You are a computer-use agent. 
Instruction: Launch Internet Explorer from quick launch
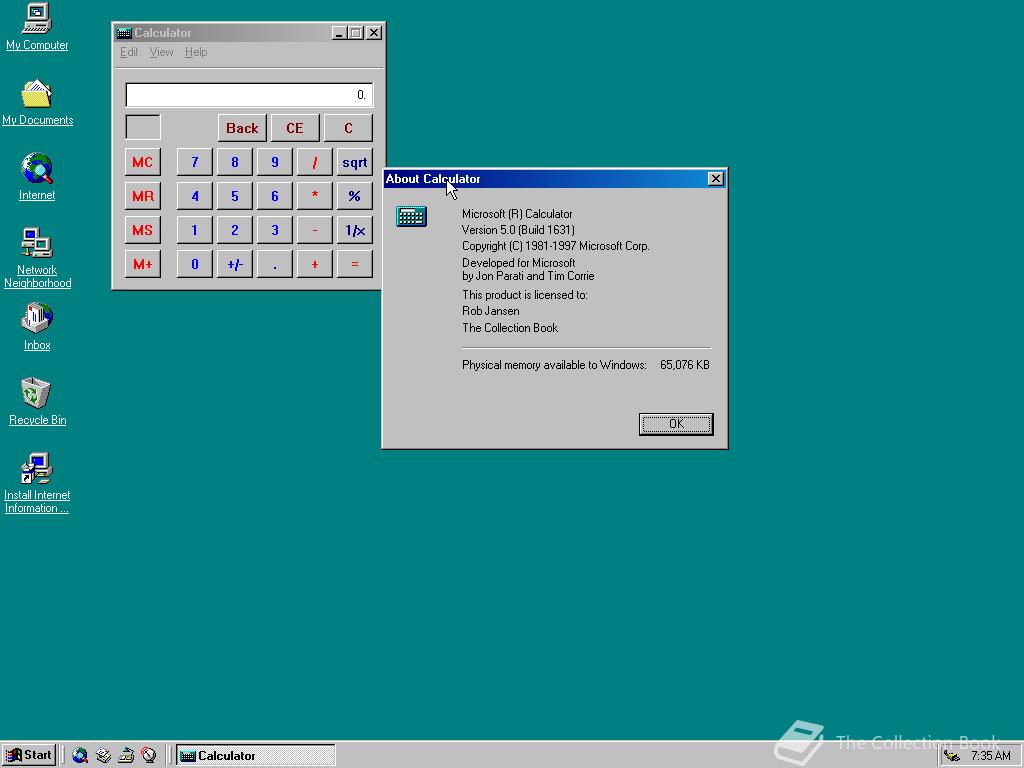click(x=80, y=756)
